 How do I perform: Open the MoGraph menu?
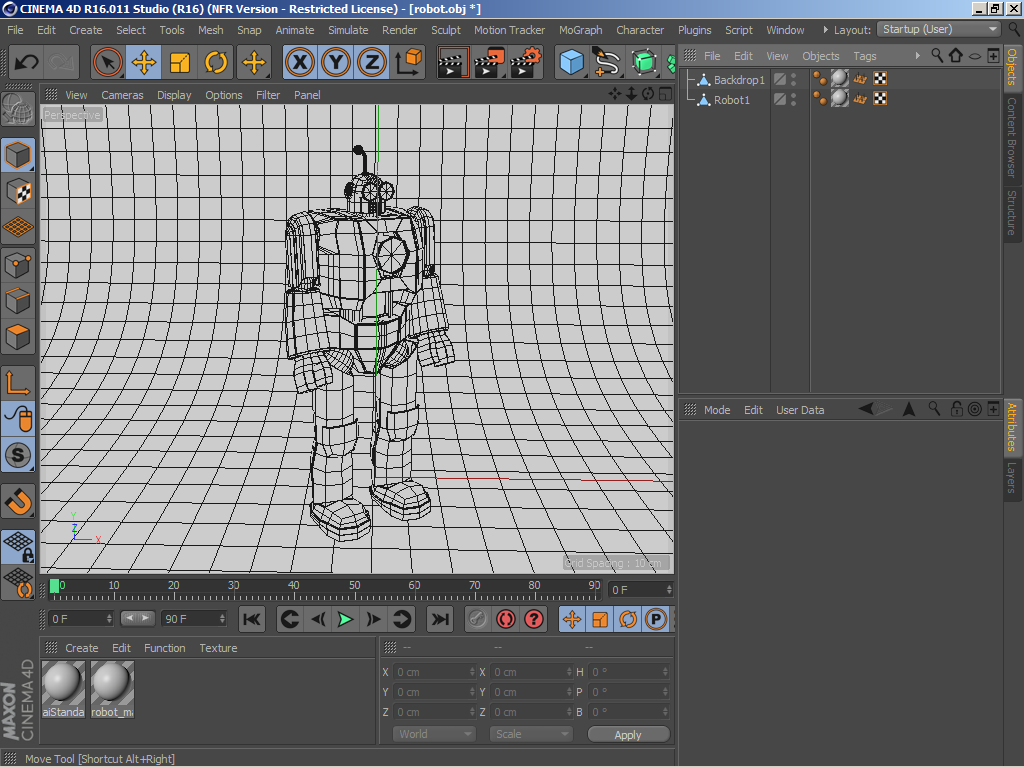580,30
